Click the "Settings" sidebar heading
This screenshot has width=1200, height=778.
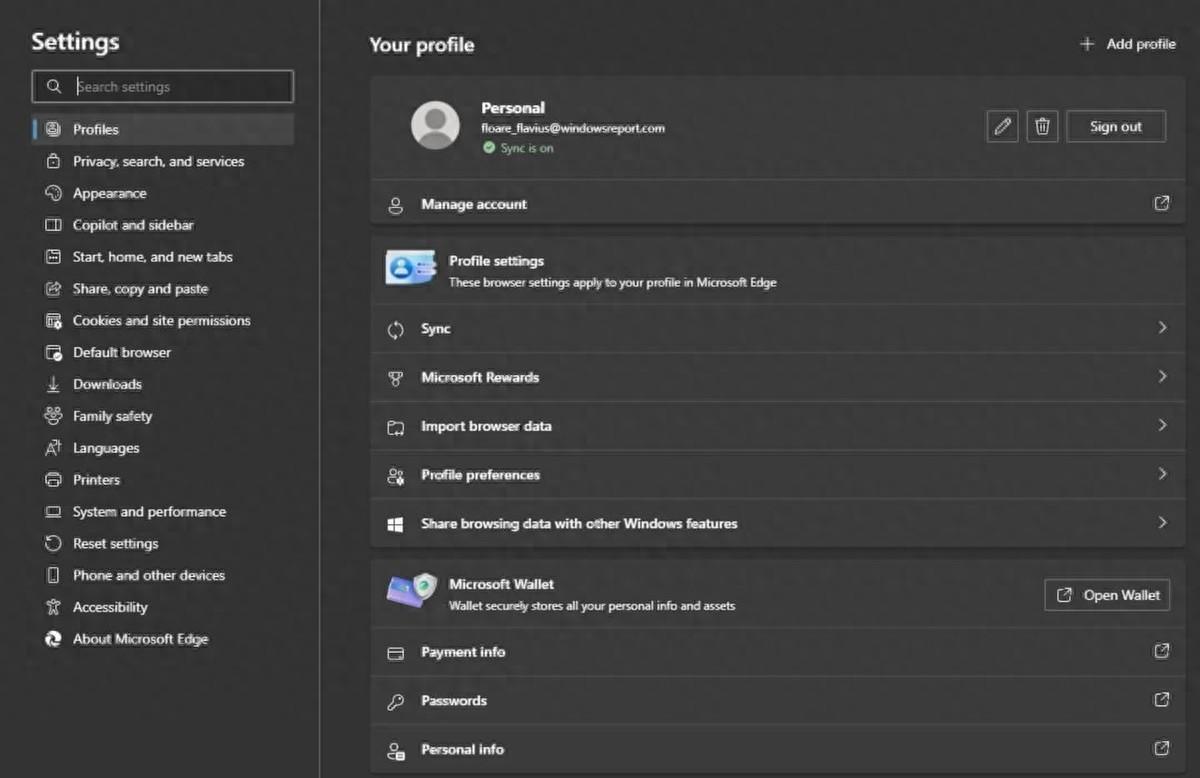[x=75, y=41]
